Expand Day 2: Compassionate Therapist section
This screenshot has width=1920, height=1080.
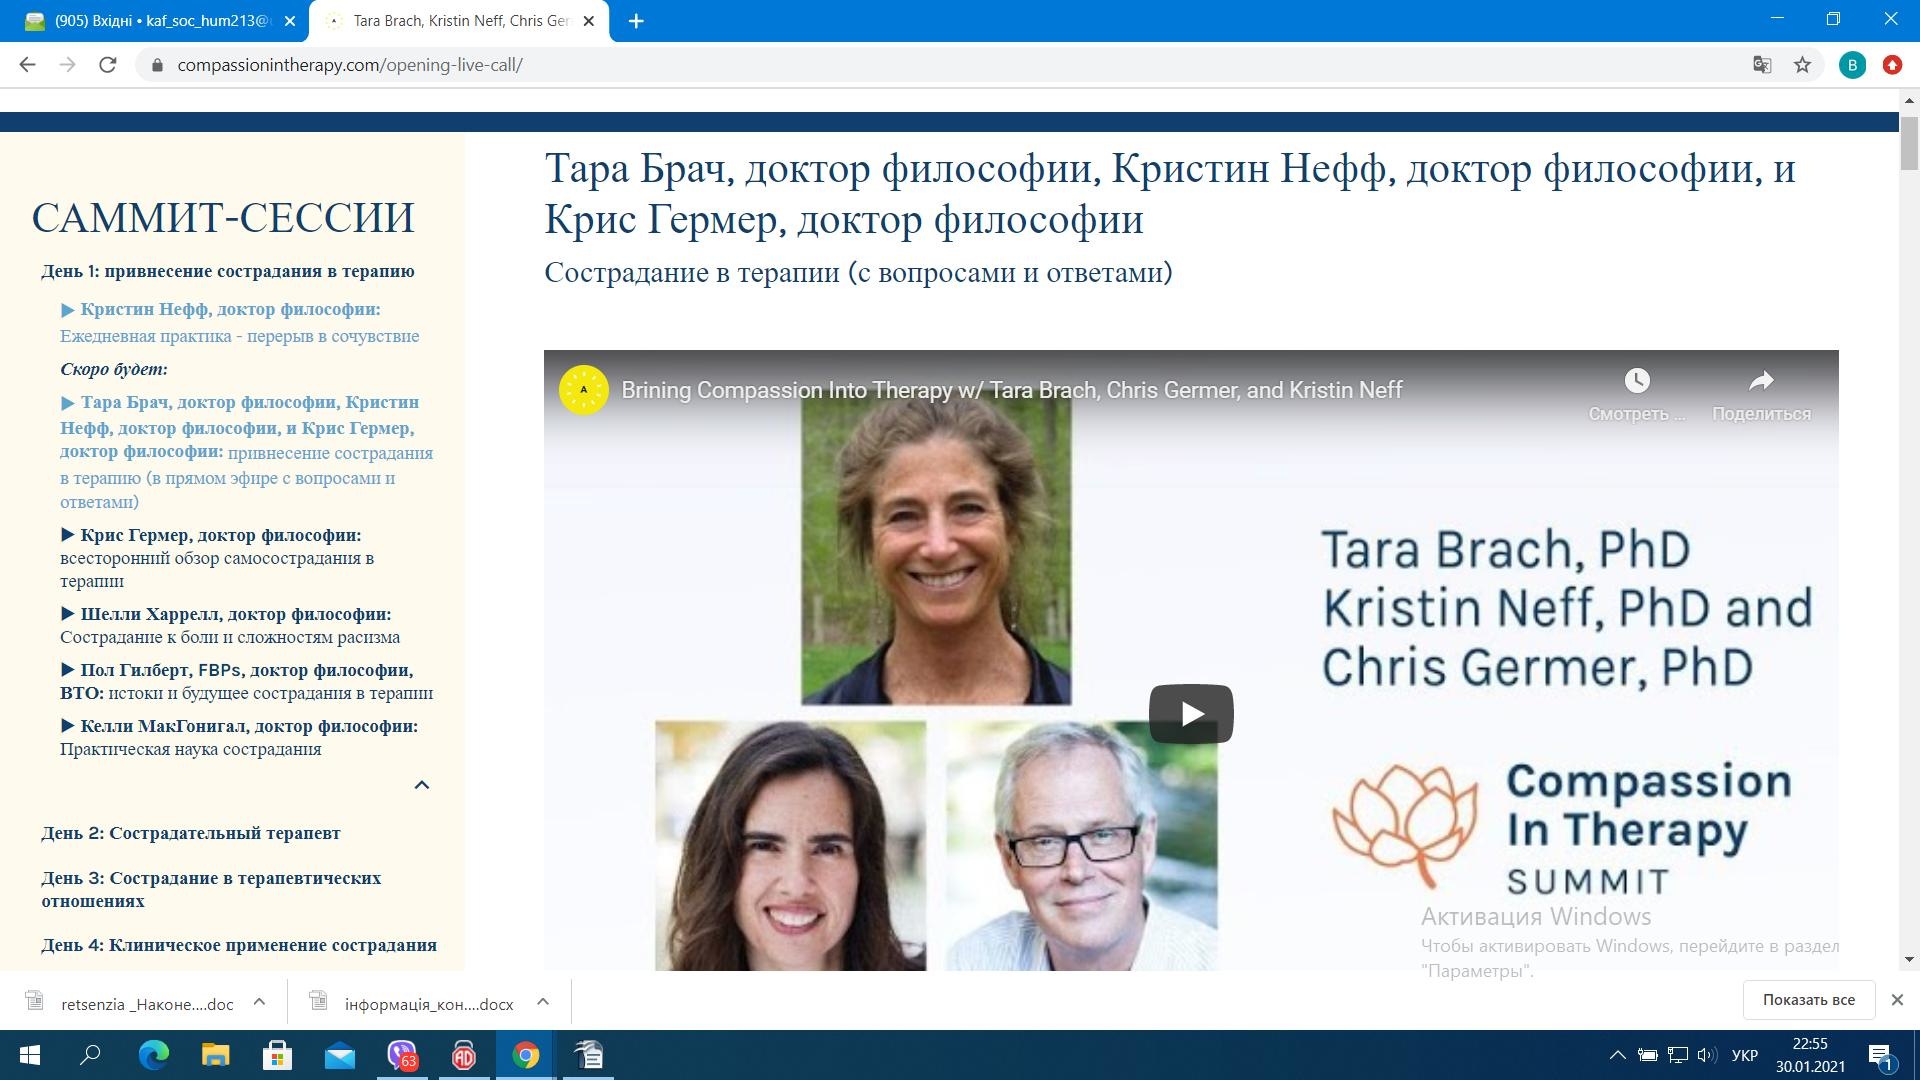click(191, 833)
